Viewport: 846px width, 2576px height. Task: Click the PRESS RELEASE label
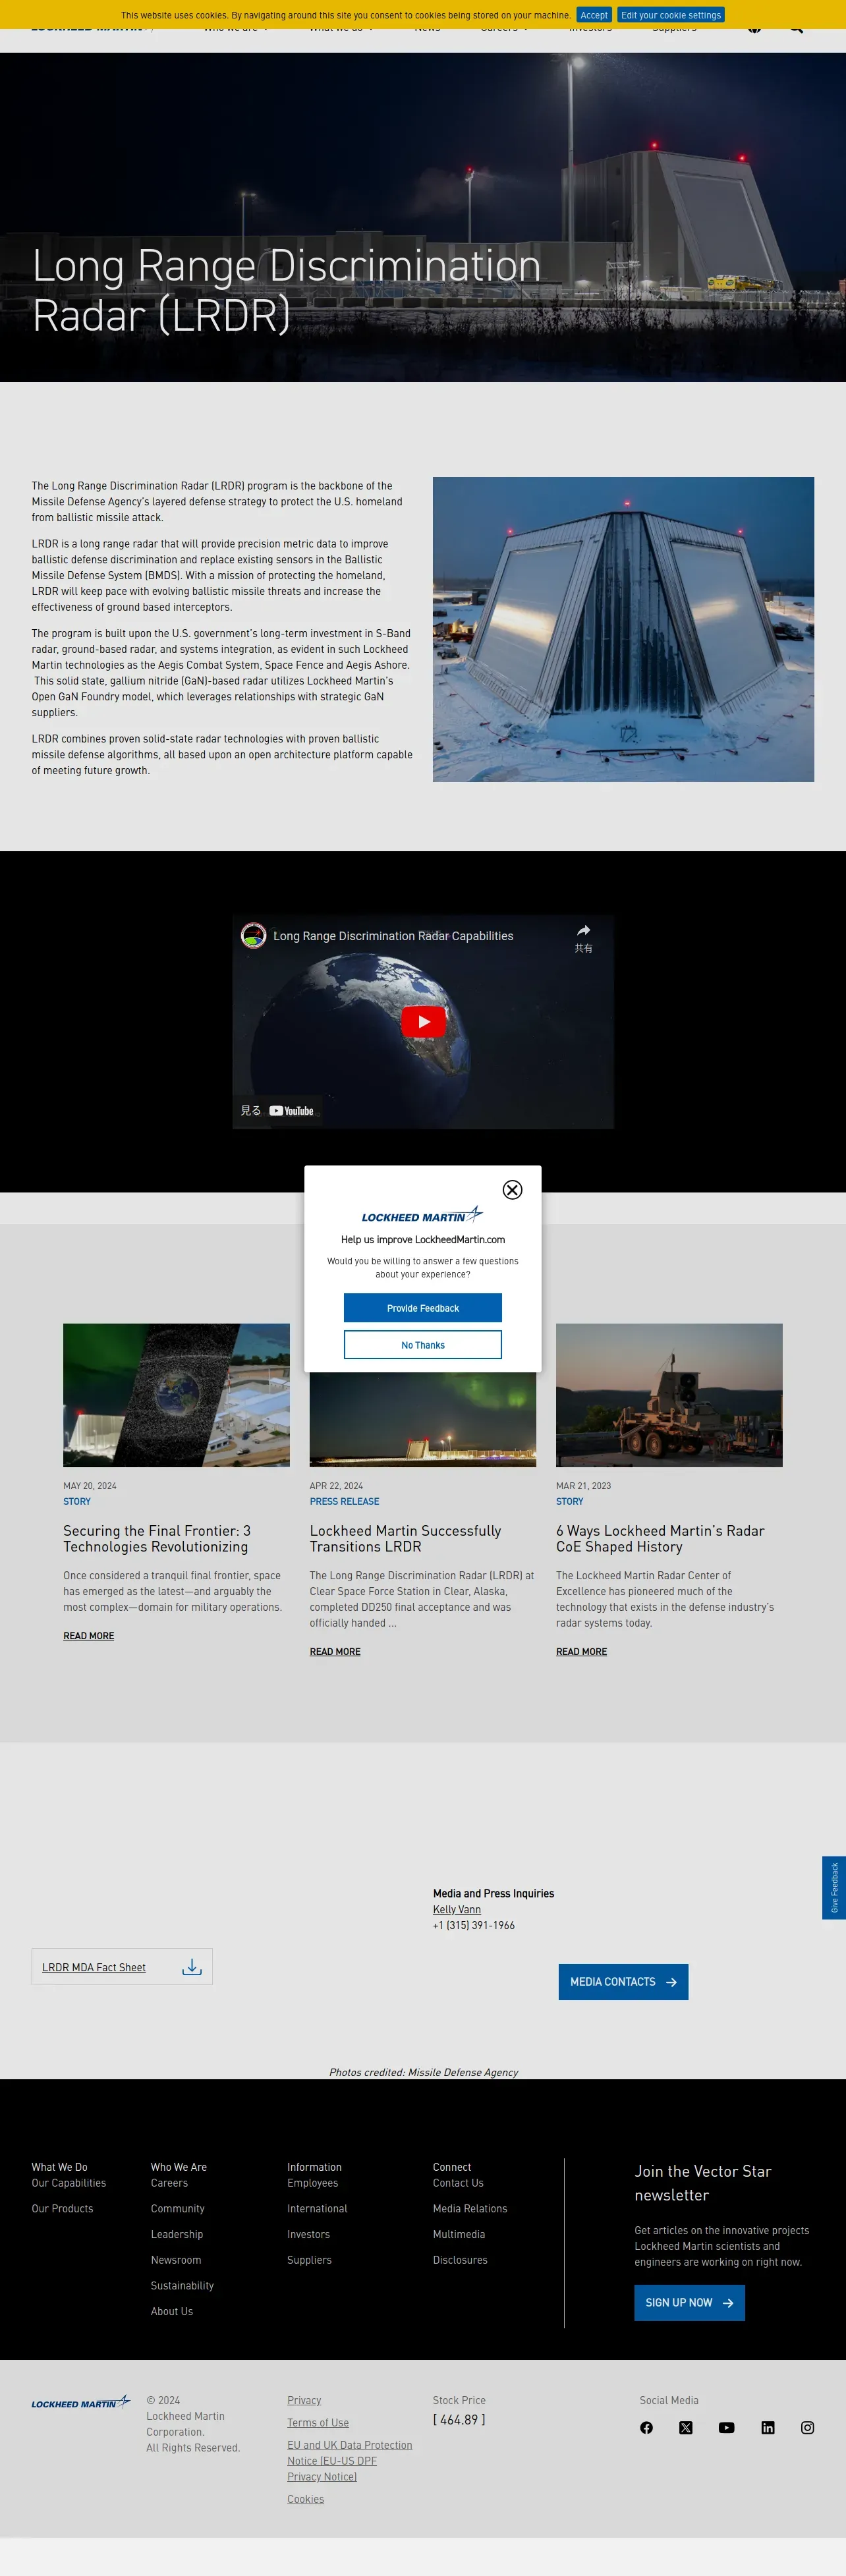coord(344,1501)
